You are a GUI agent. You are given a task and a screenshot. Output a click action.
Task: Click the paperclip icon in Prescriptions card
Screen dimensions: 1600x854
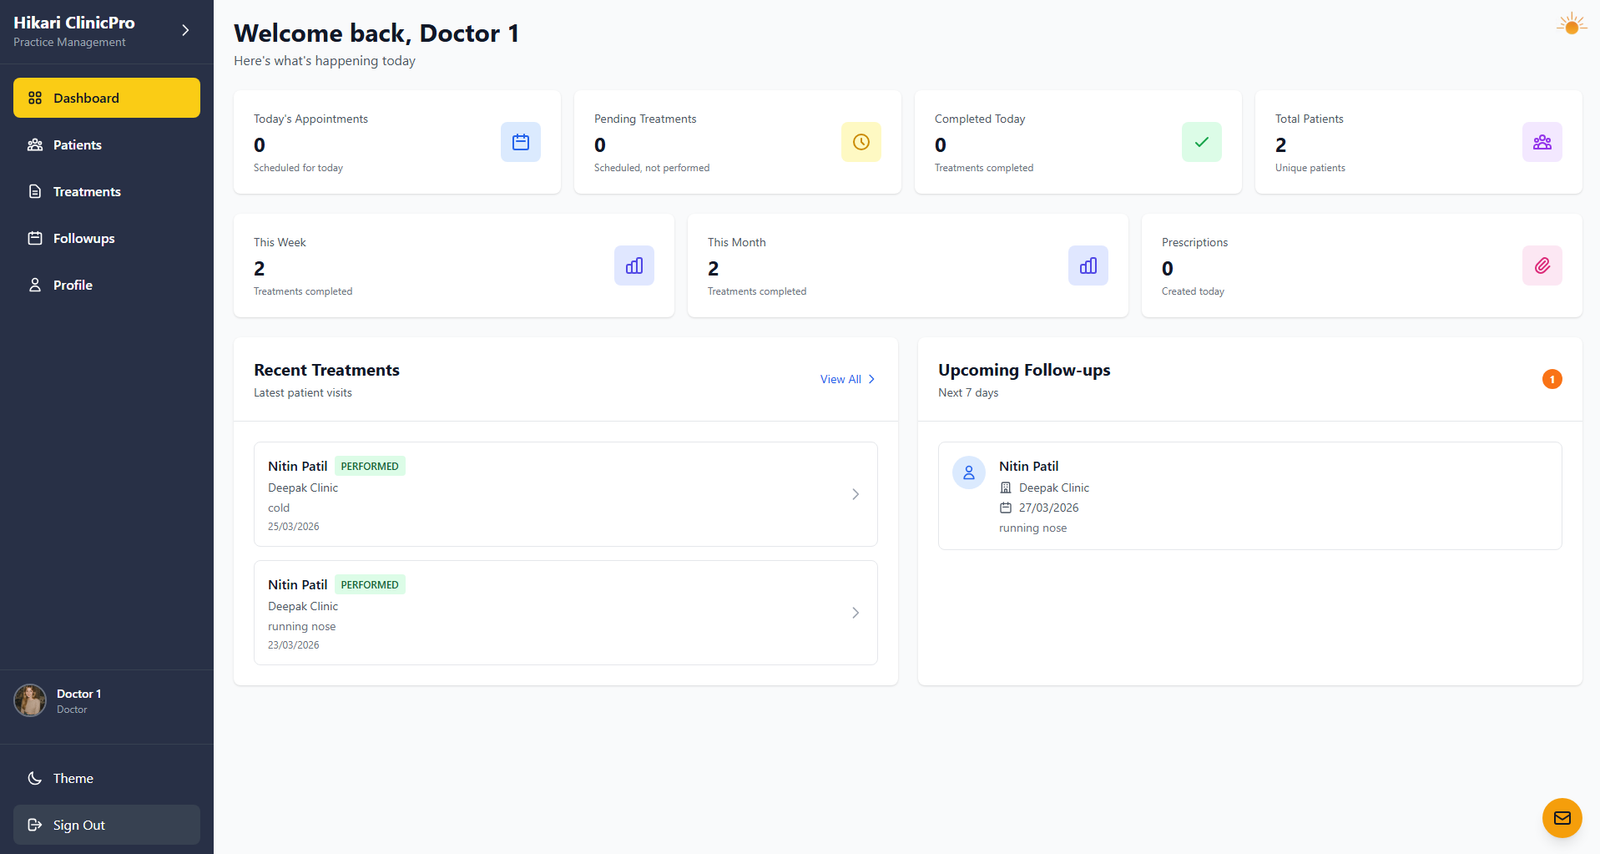(1541, 266)
